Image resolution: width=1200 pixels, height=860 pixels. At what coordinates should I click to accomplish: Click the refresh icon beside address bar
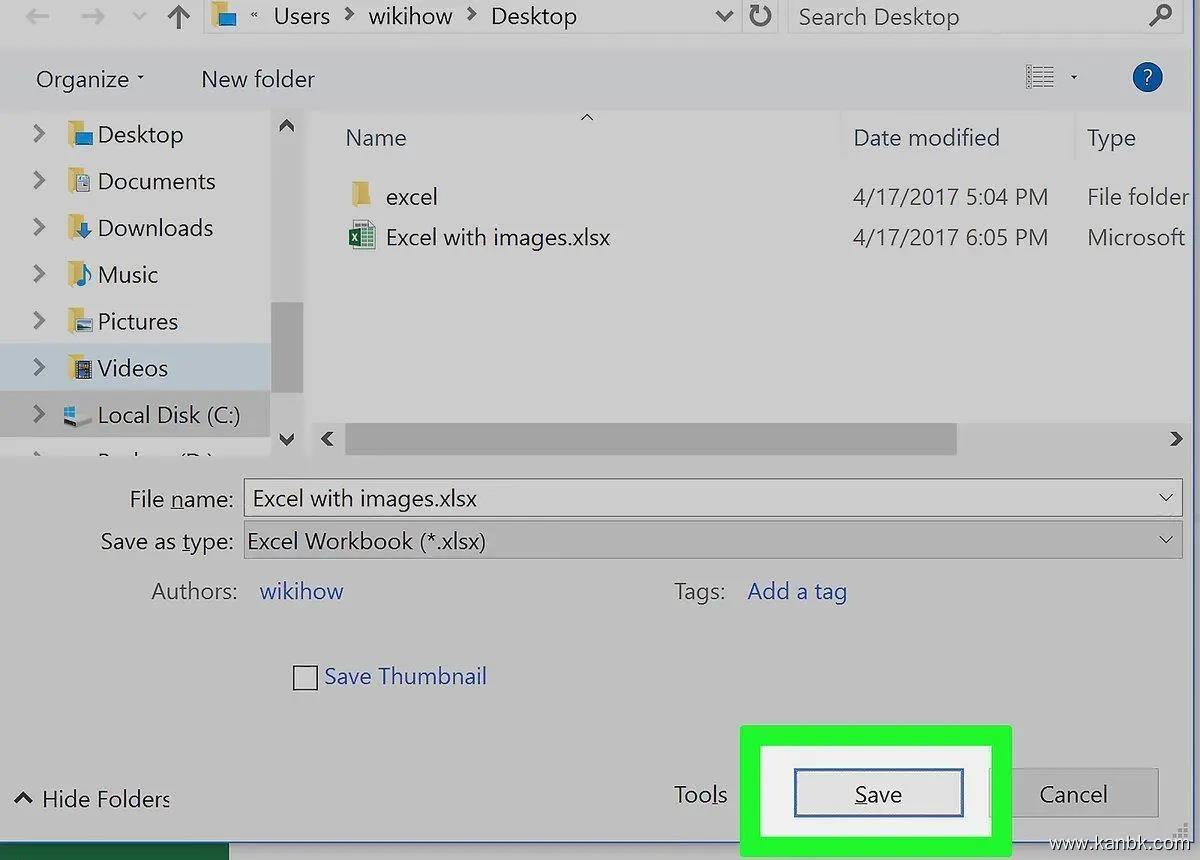click(x=760, y=17)
